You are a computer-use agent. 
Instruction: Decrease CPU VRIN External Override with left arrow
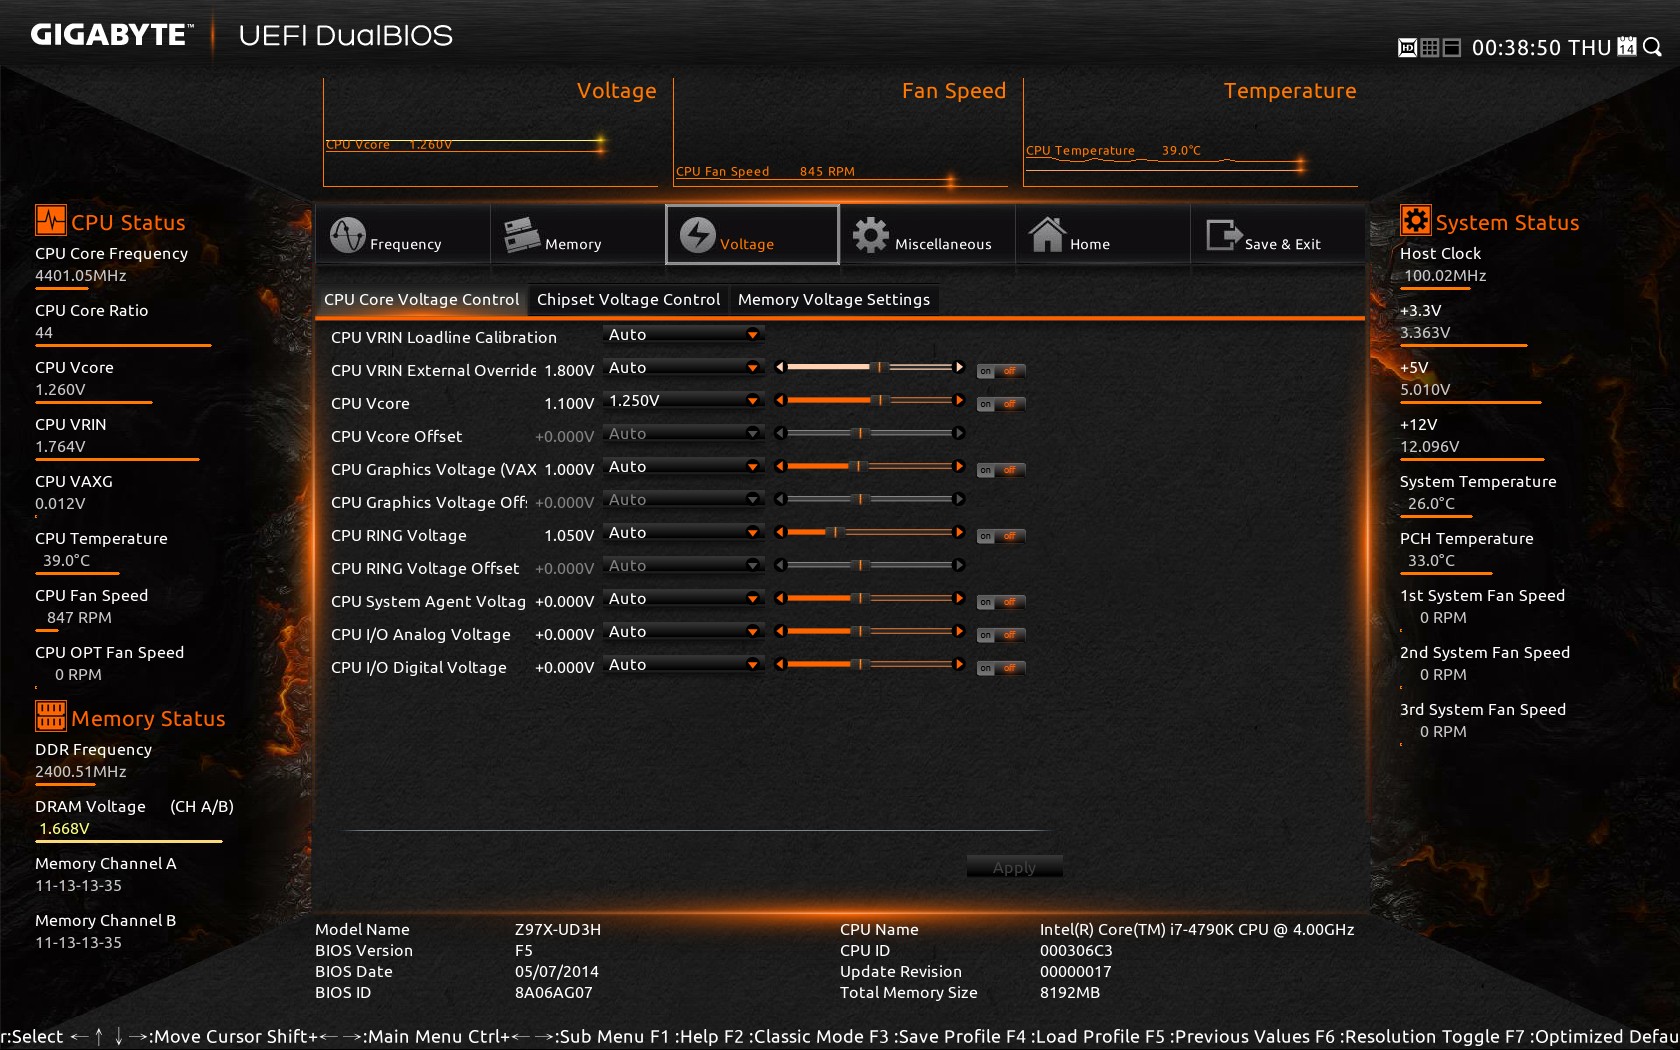point(780,367)
